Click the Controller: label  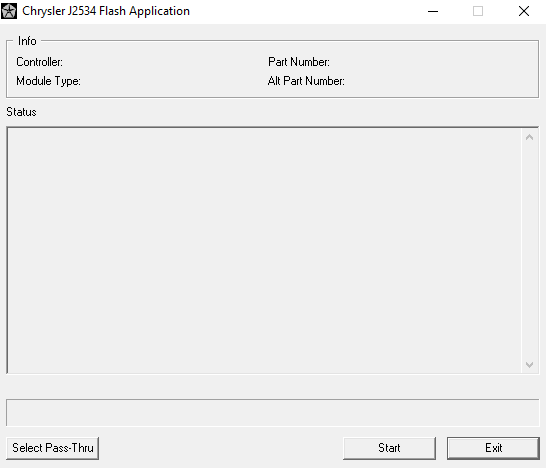pyautogui.click(x=39, y=62)
